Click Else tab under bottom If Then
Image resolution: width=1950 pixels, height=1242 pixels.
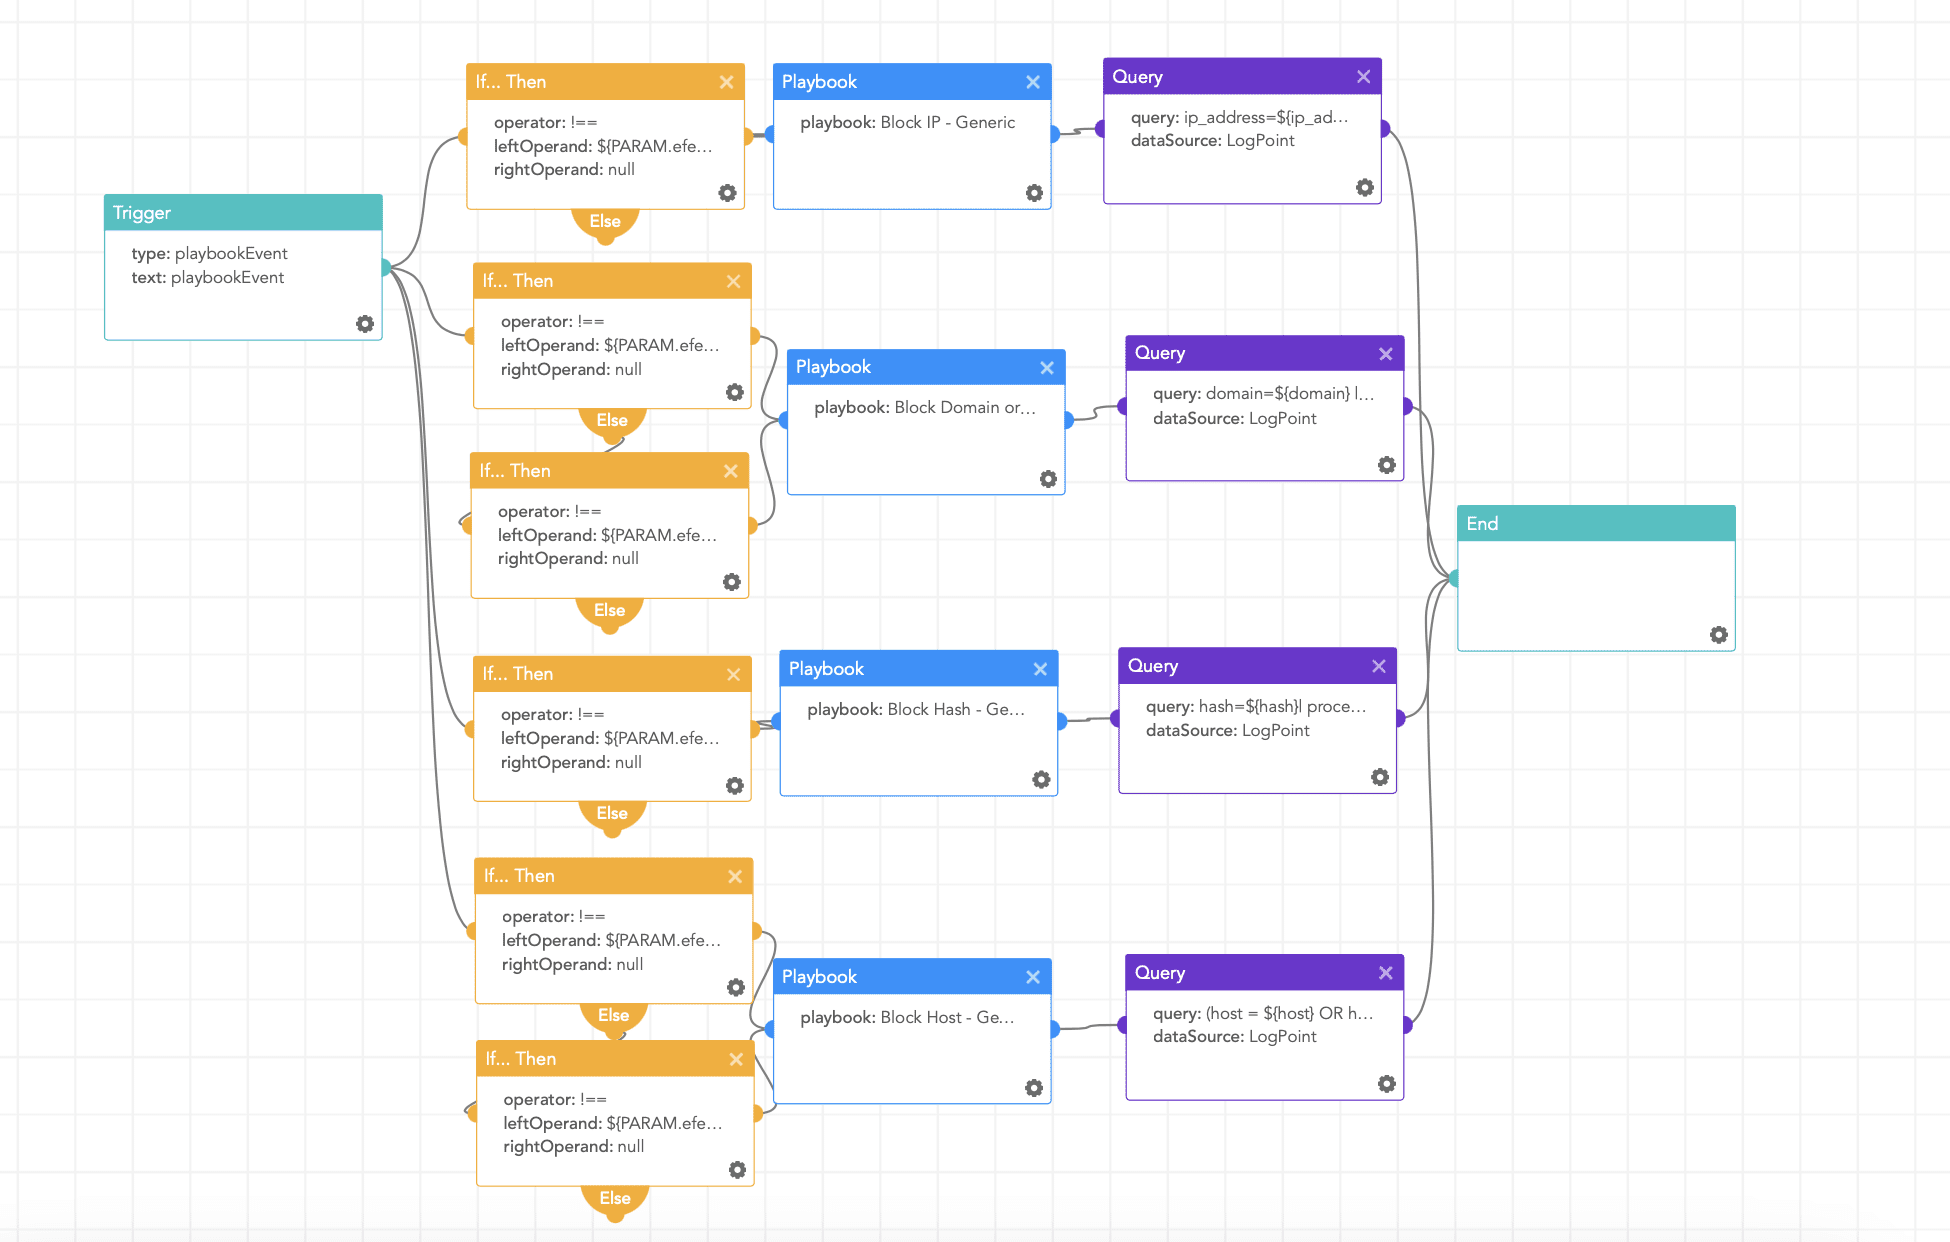coord(615,1198)
